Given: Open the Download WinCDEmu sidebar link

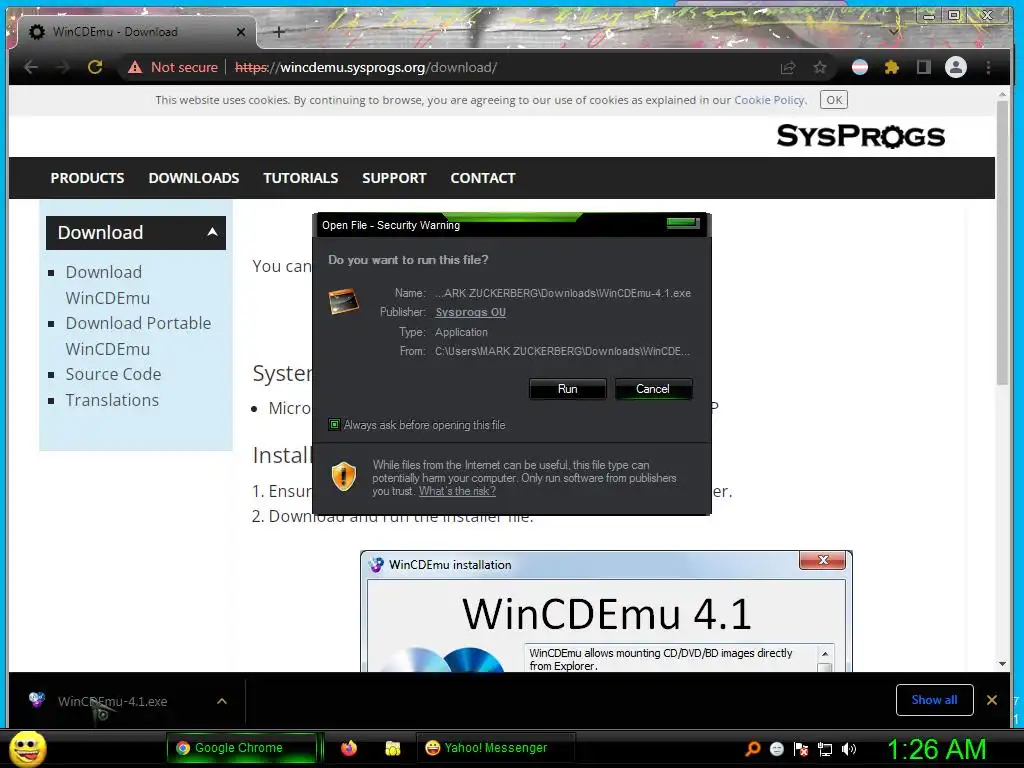Looking at the screenshot, I should point(107,285).
